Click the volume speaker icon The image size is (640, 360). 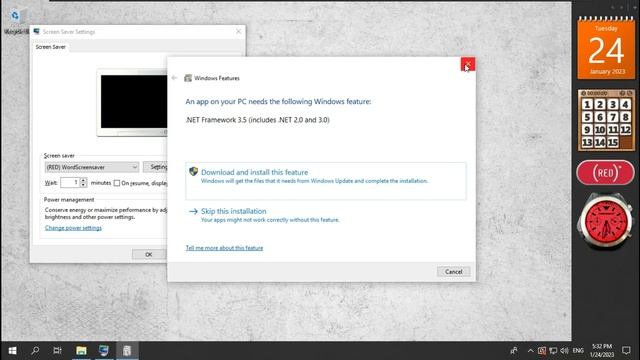click(x=564, y=351)
